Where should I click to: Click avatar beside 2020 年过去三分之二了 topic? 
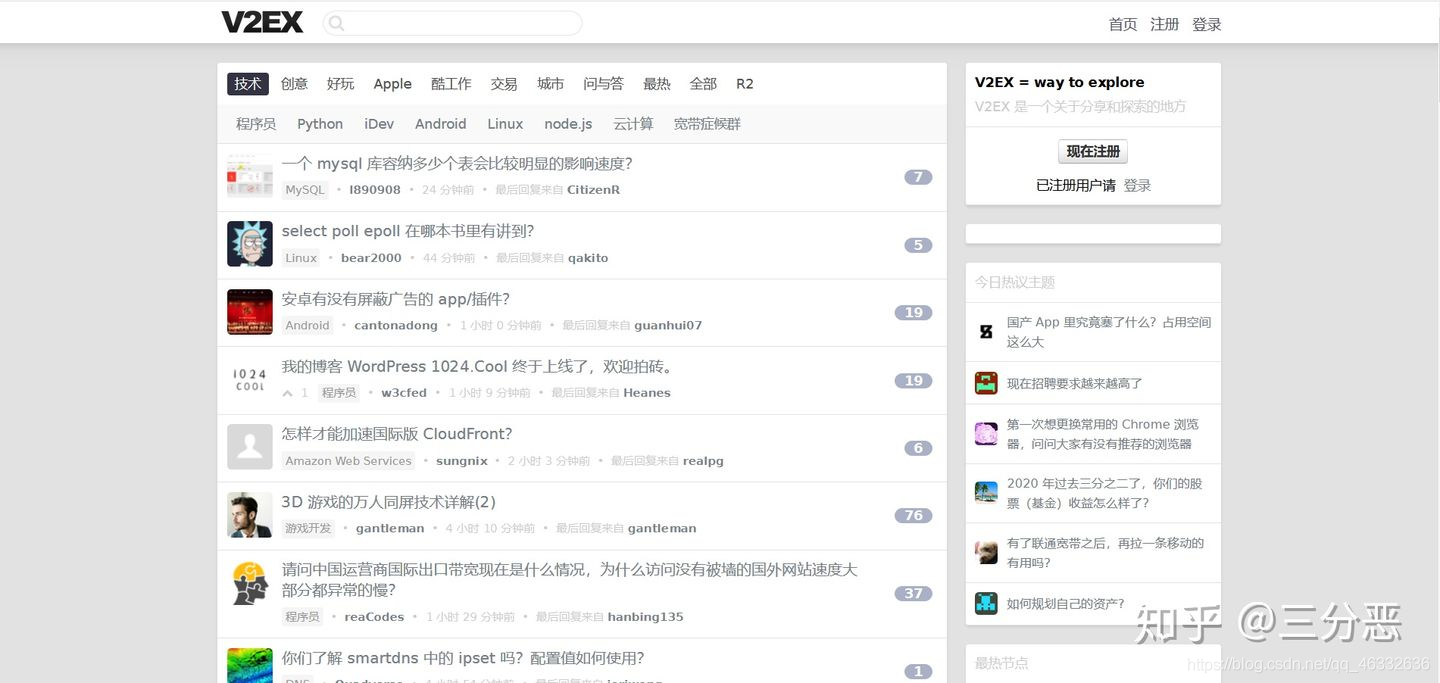pyautogui.click(x=986, y=493)
